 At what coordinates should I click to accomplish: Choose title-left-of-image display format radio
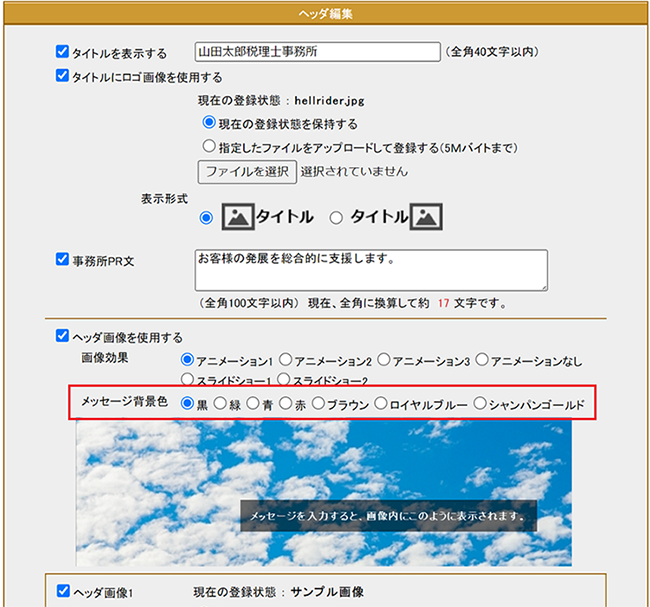[336, 218]
